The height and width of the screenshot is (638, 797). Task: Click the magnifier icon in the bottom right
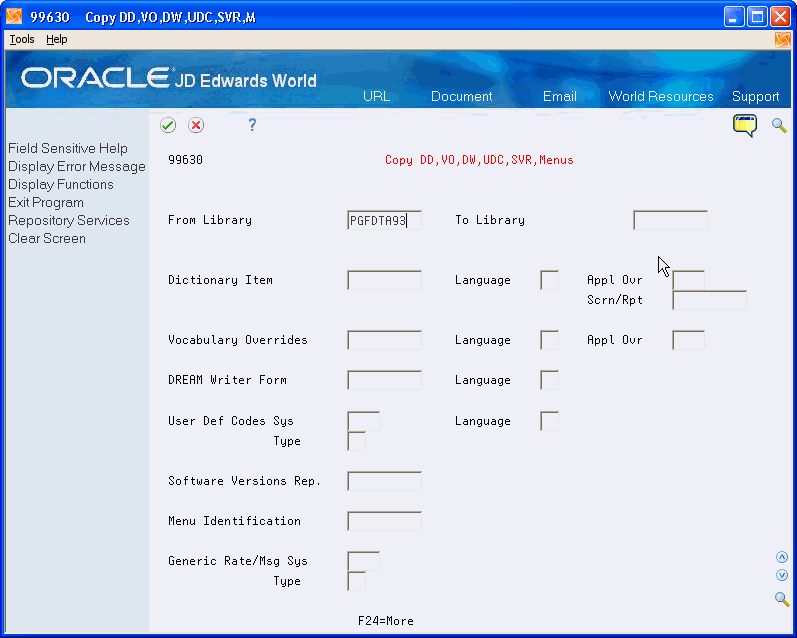point(782,599)
